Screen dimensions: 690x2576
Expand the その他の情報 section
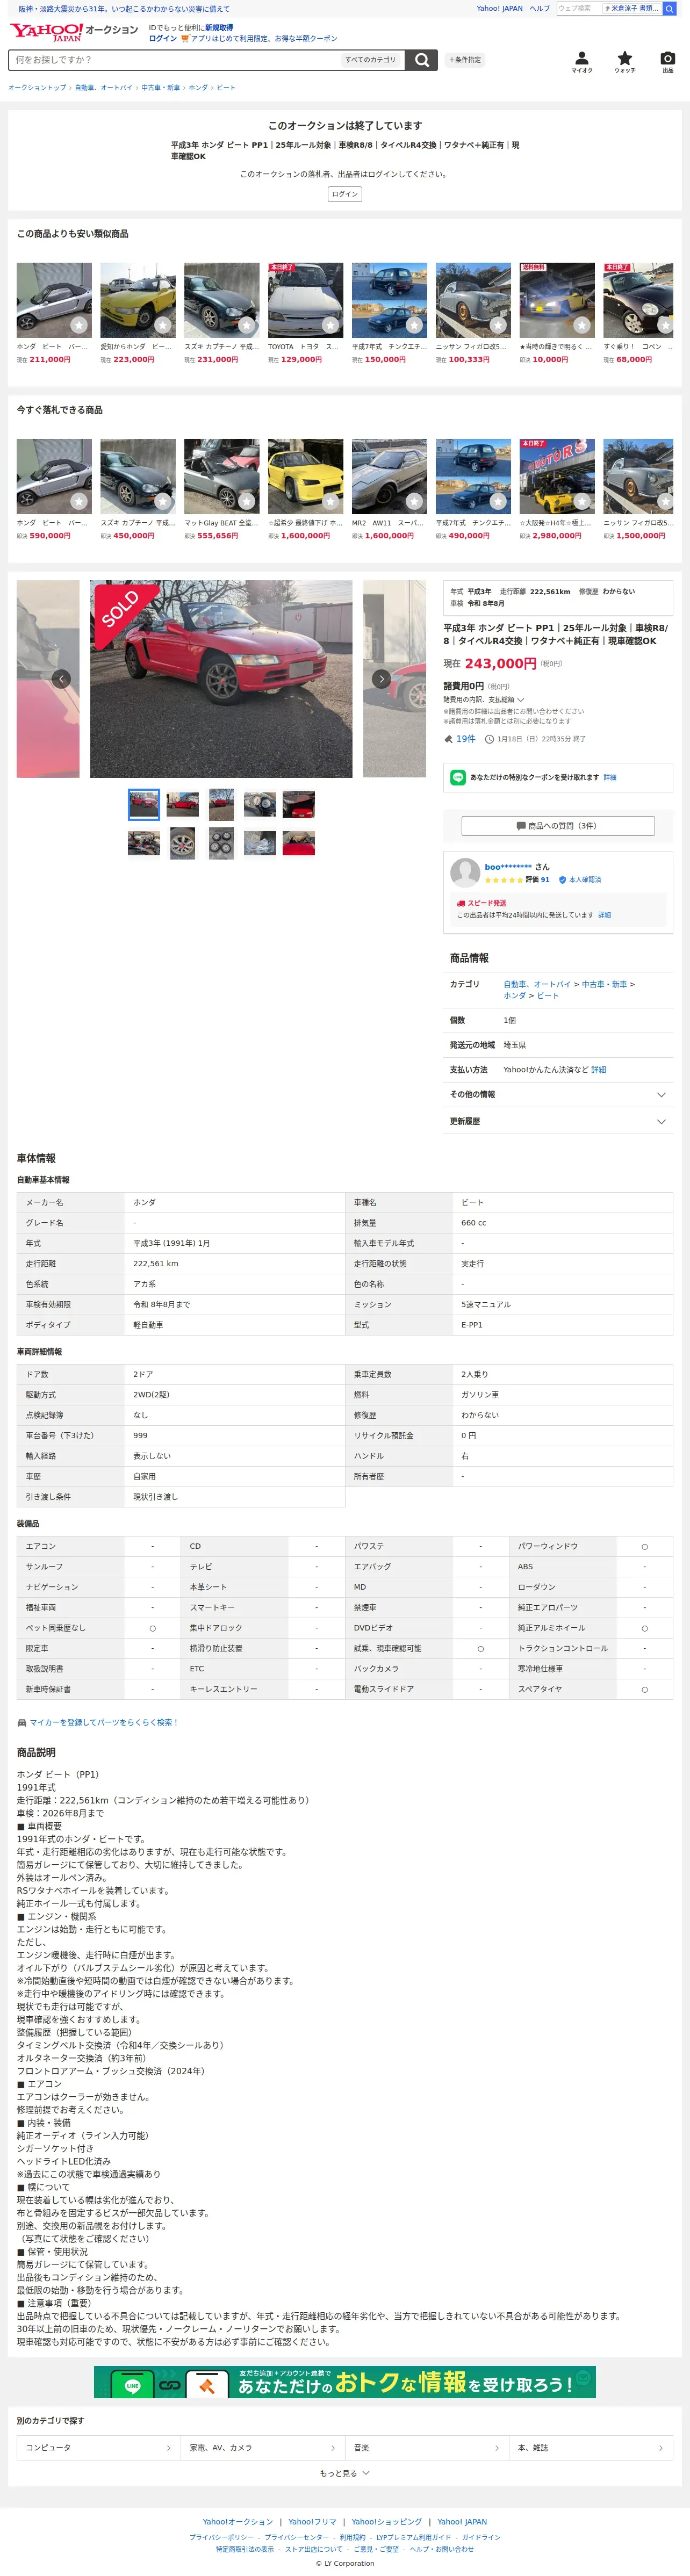click(558, 1094)
